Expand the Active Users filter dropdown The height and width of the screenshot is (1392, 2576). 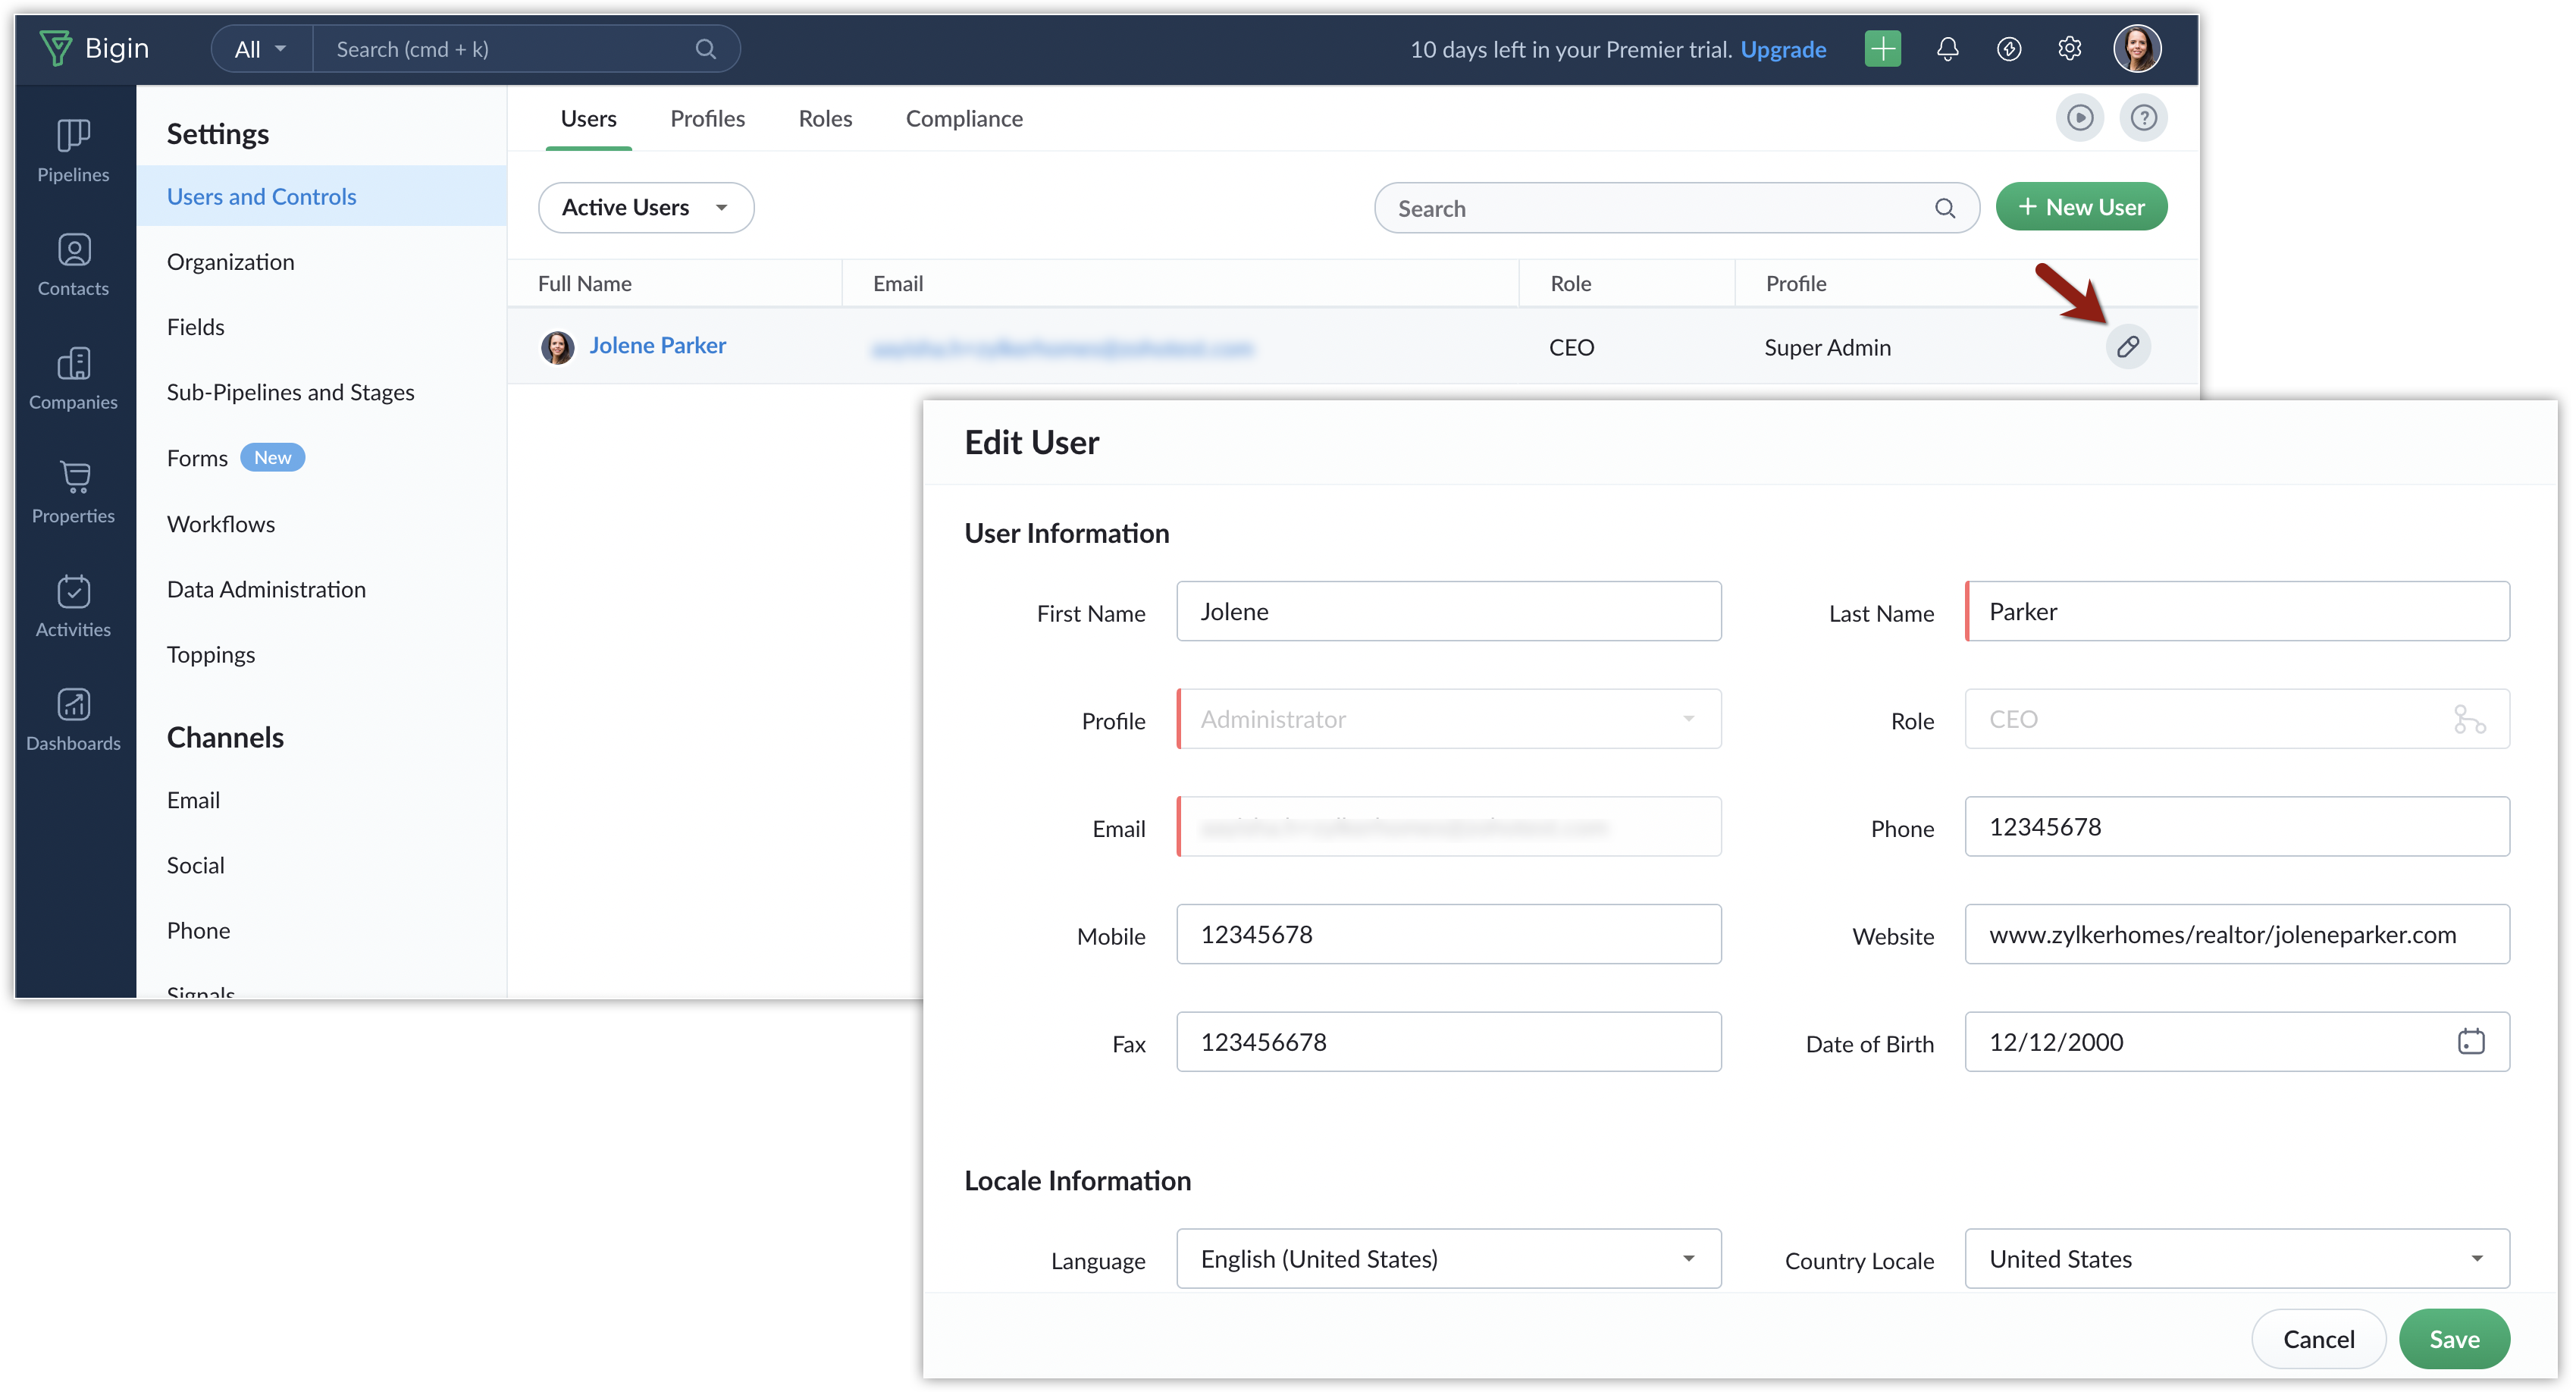(x=646, y=208)
